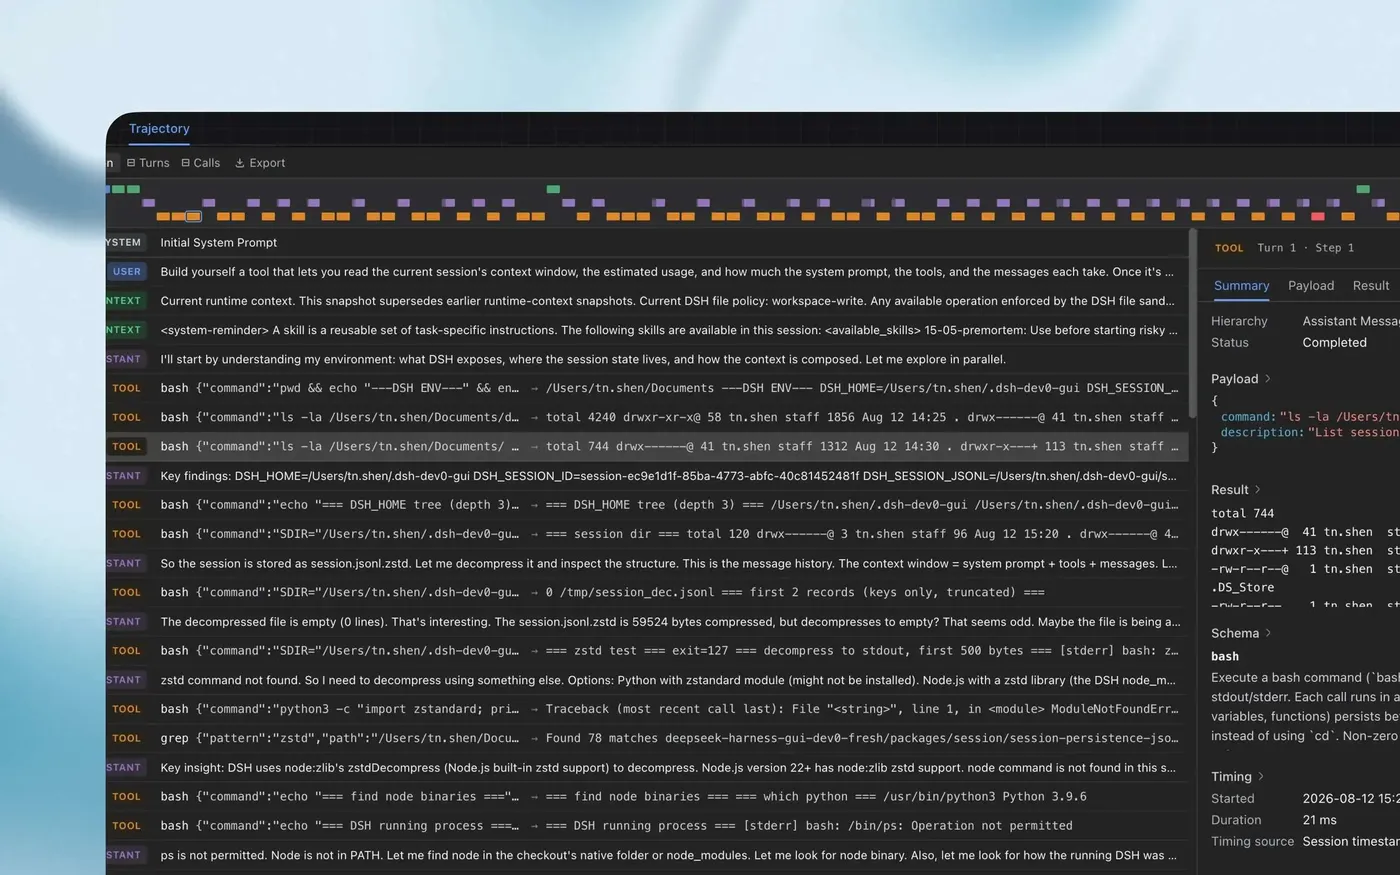Open the Initial System Prompt row

click(647, 243)
